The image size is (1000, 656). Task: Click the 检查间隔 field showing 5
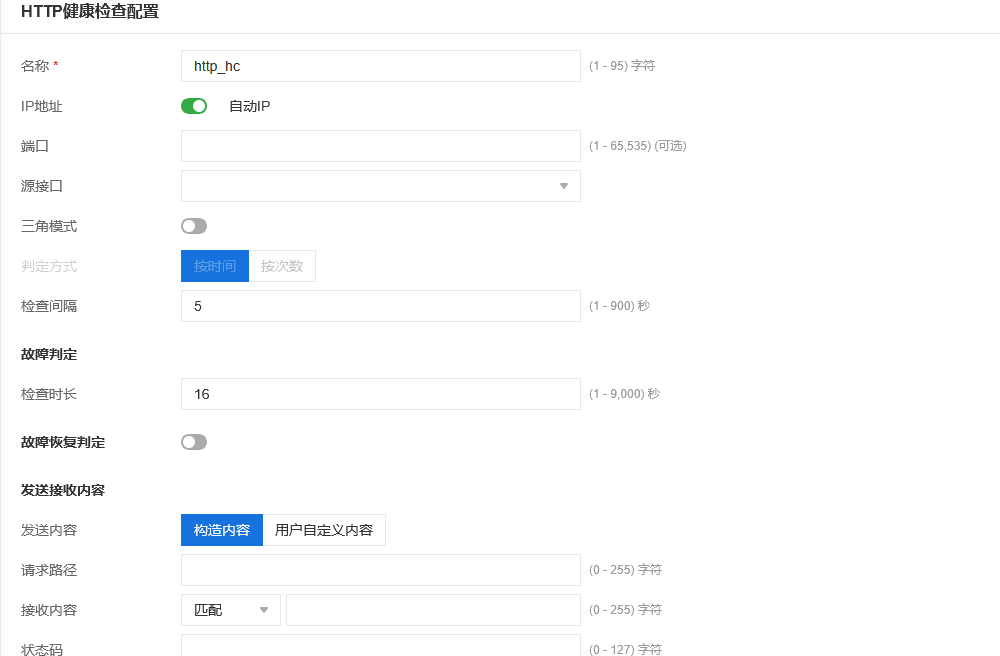click(380, 306)
